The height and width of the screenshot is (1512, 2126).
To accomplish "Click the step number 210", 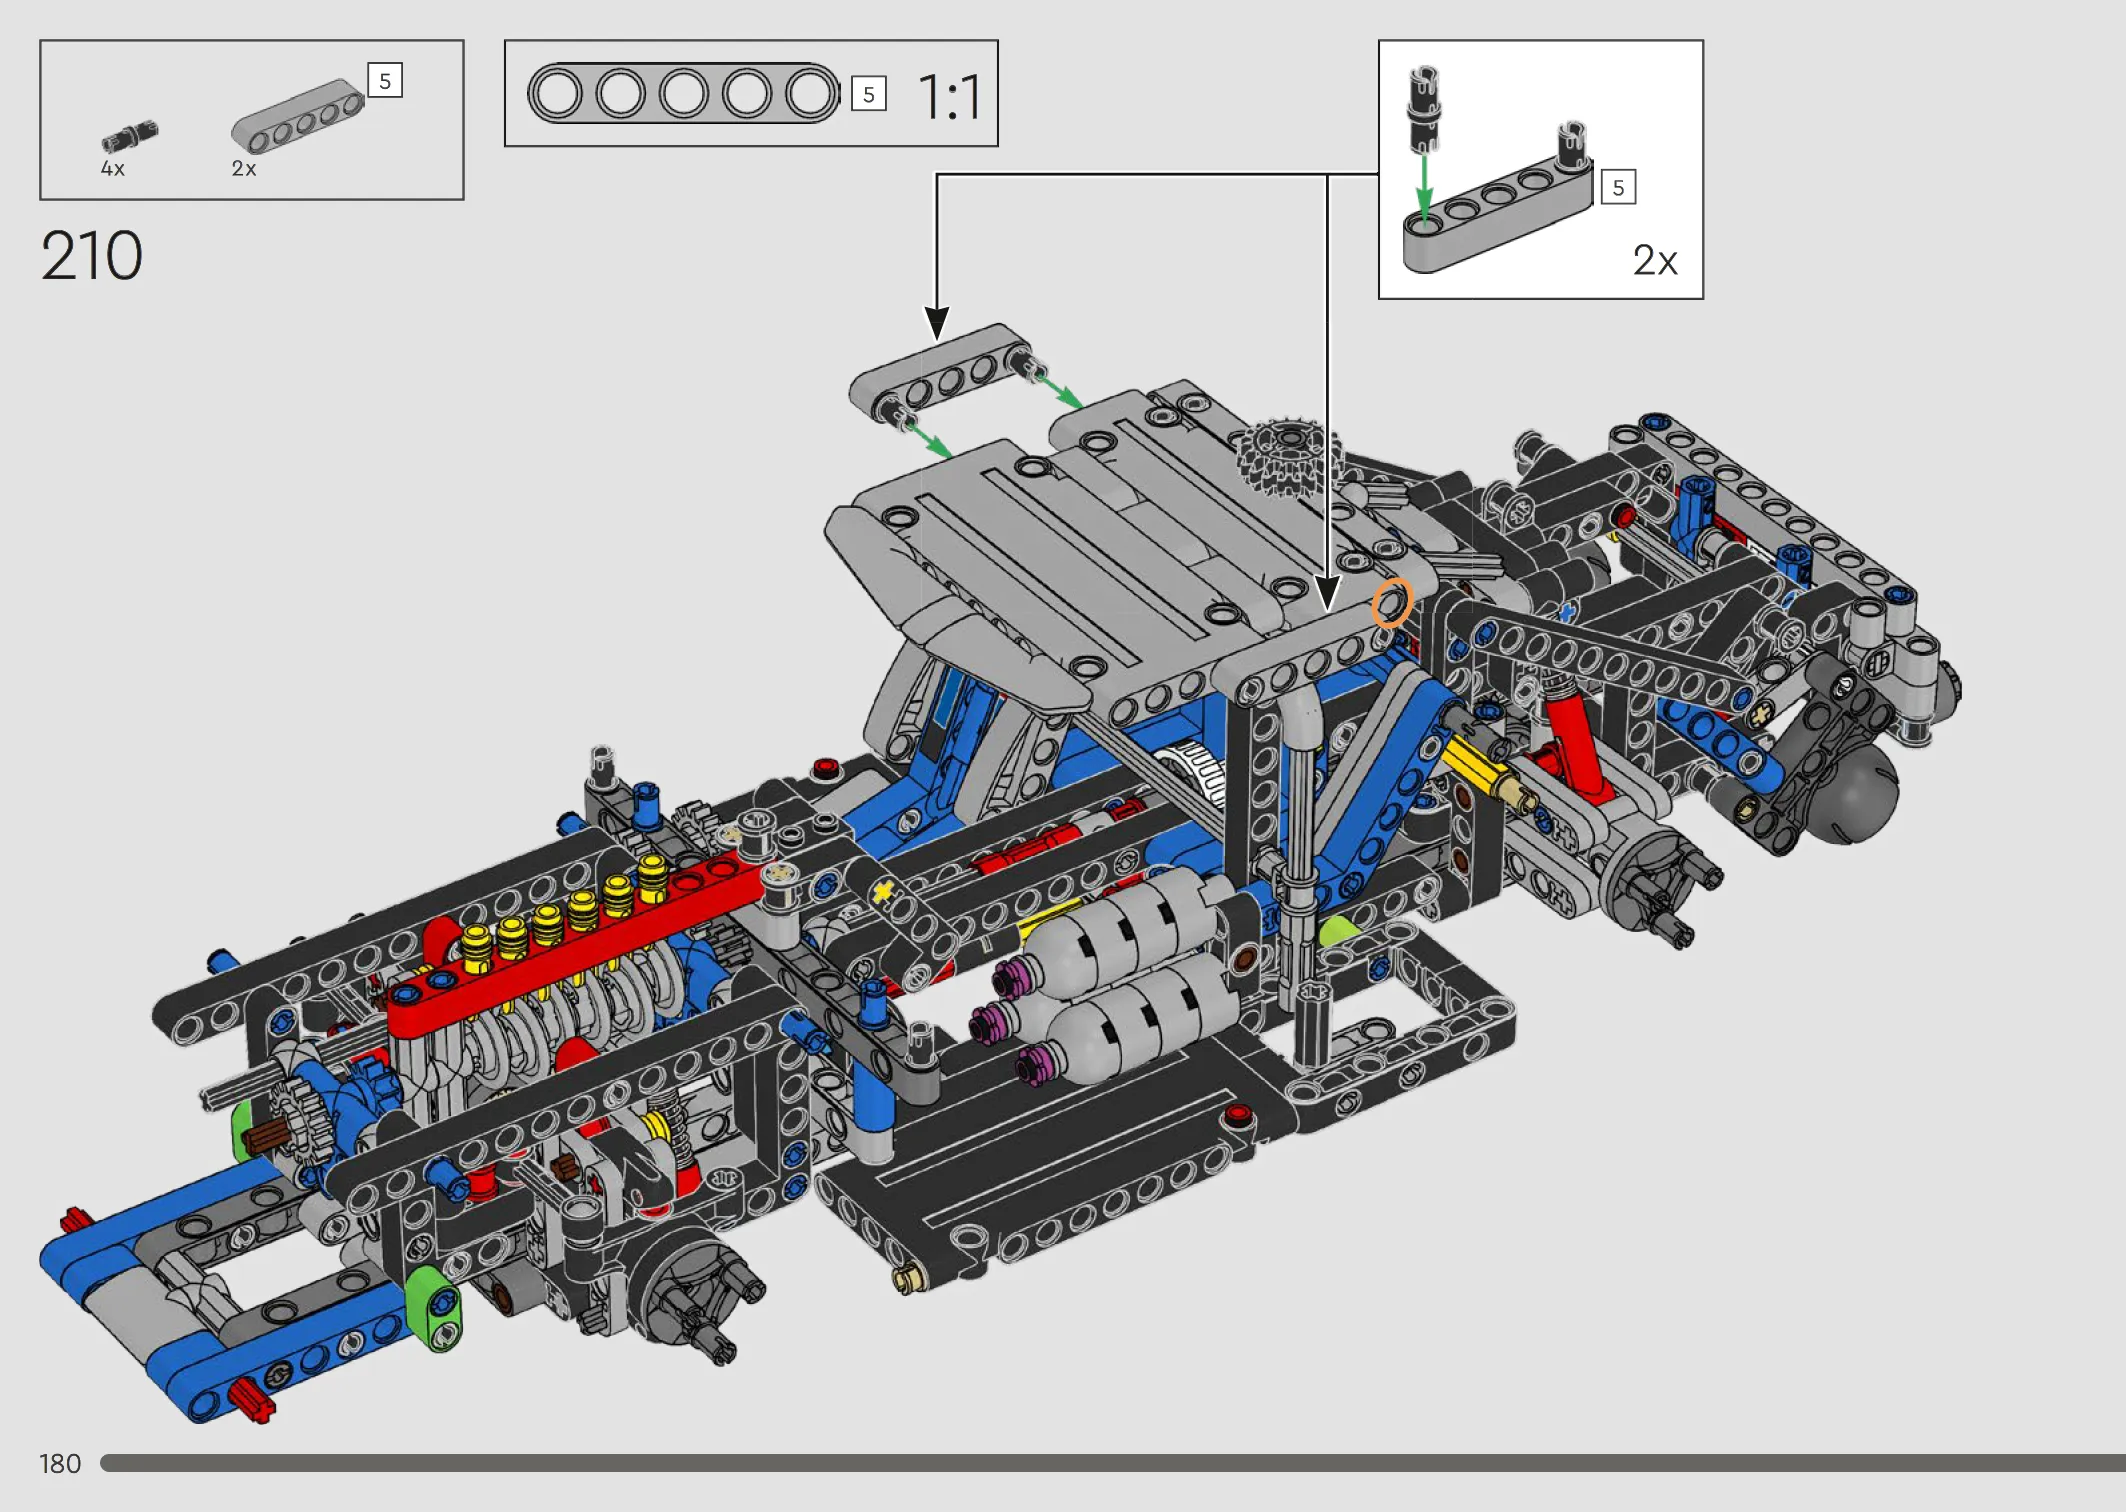I will [92, 256].
